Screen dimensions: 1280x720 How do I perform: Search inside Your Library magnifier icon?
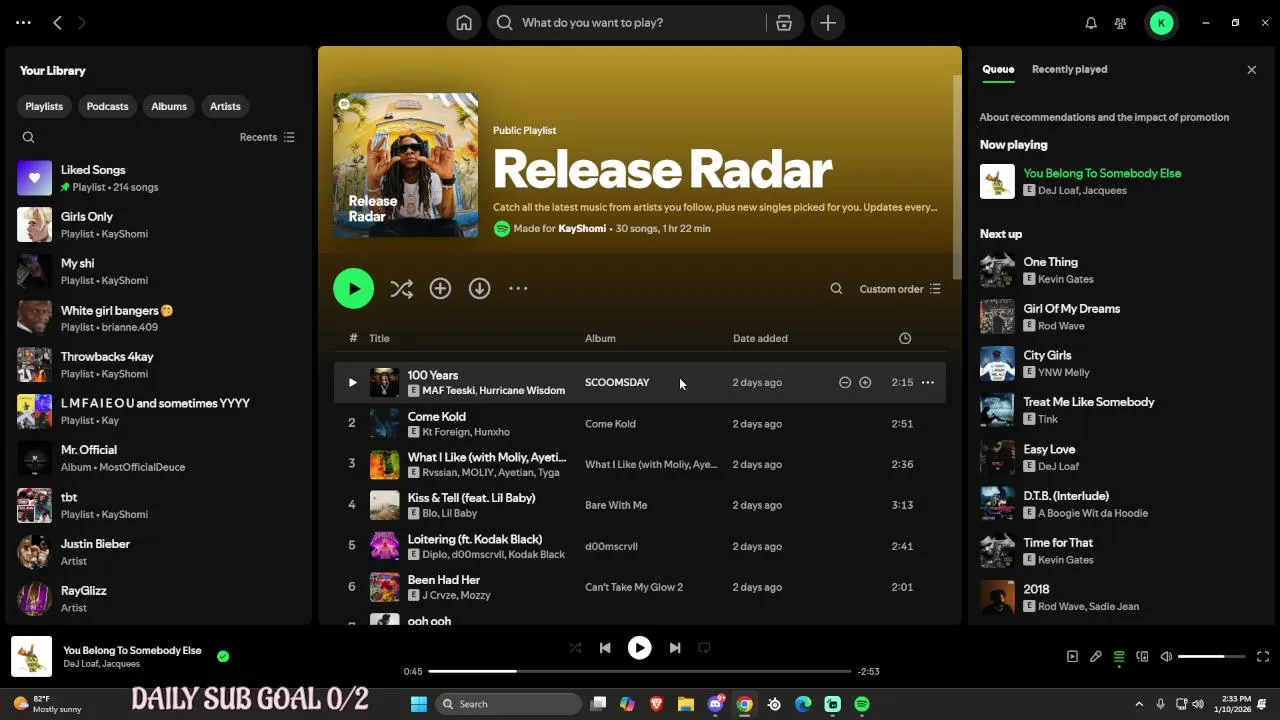coord(28,137)
